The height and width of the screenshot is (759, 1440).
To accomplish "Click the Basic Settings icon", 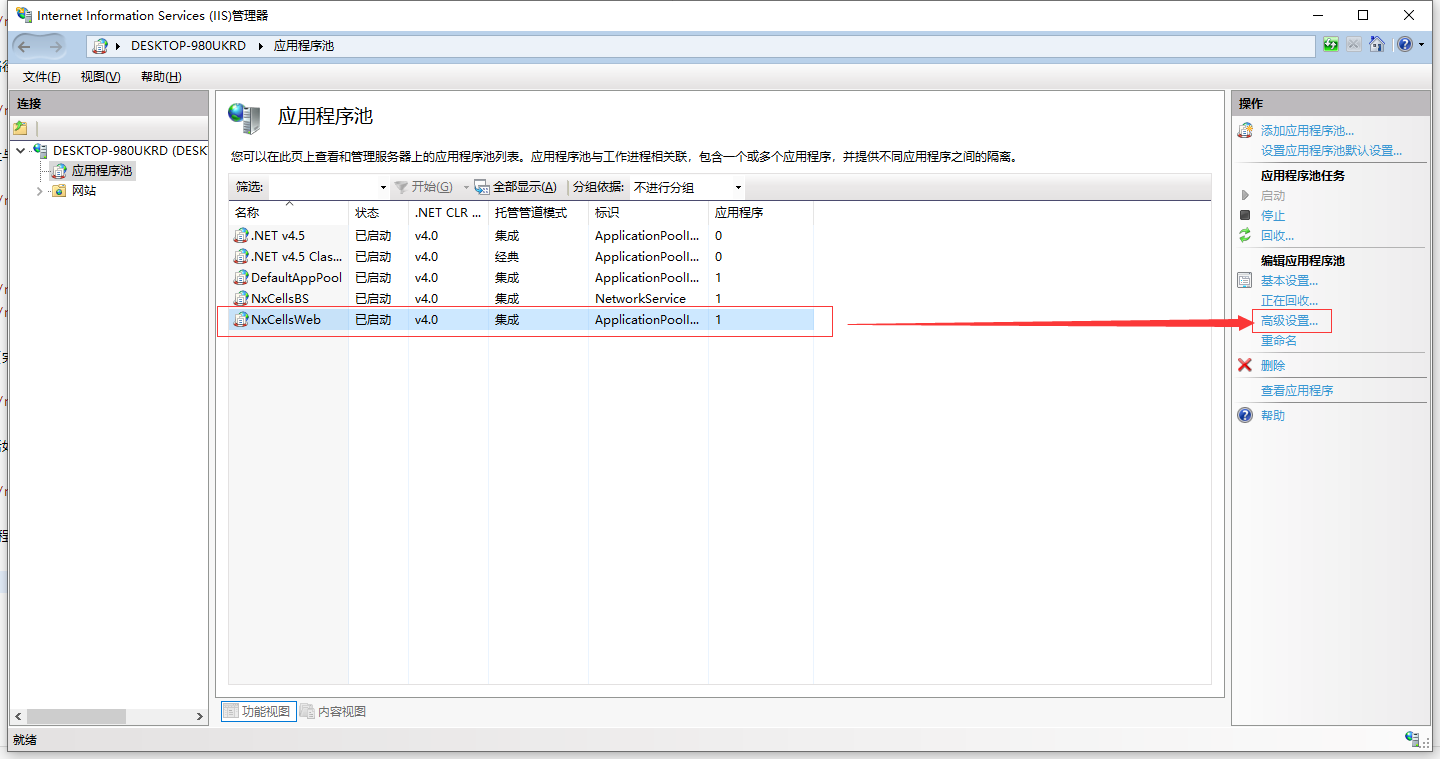I will [x=1245, y=281].
